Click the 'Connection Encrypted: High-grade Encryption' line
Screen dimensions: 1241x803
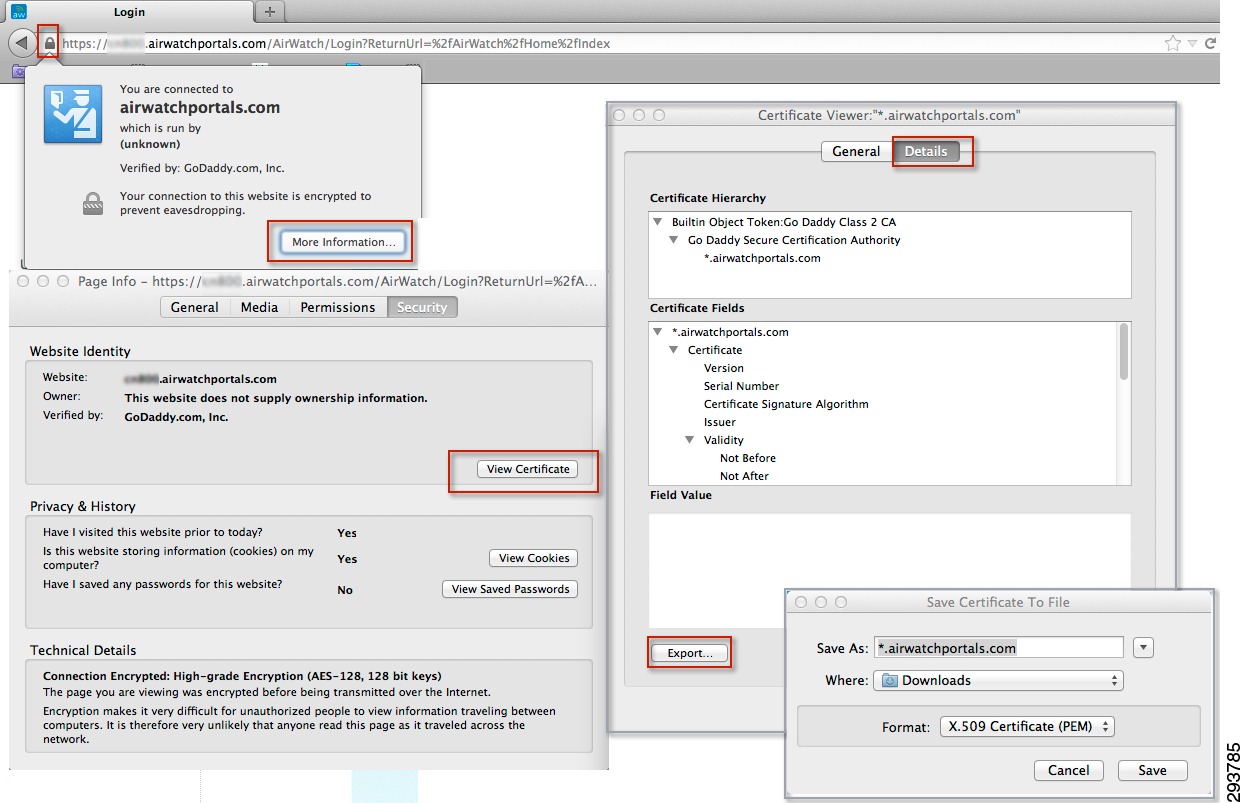click(x=242, y=676)
